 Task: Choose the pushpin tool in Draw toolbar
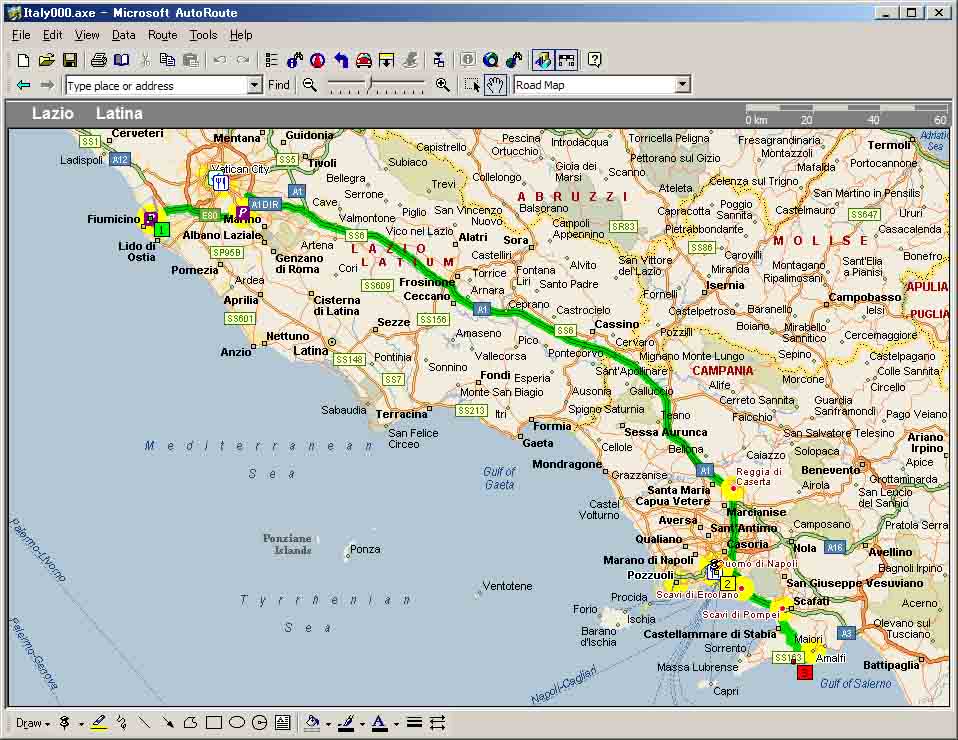click(65, 723)
